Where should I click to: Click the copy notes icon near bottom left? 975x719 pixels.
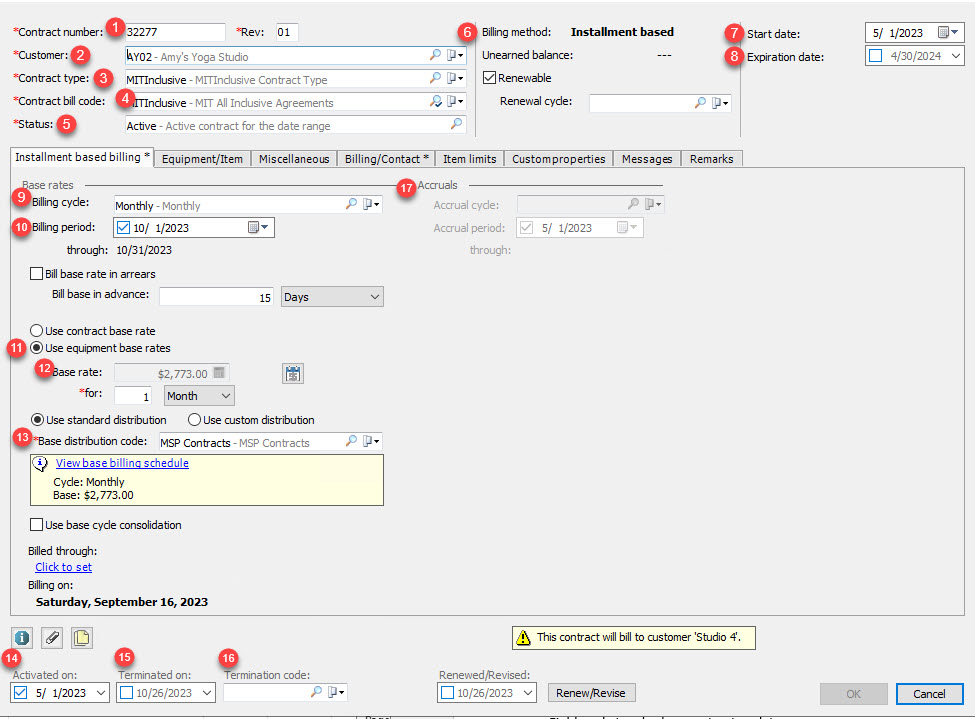[x=80, y=637]
